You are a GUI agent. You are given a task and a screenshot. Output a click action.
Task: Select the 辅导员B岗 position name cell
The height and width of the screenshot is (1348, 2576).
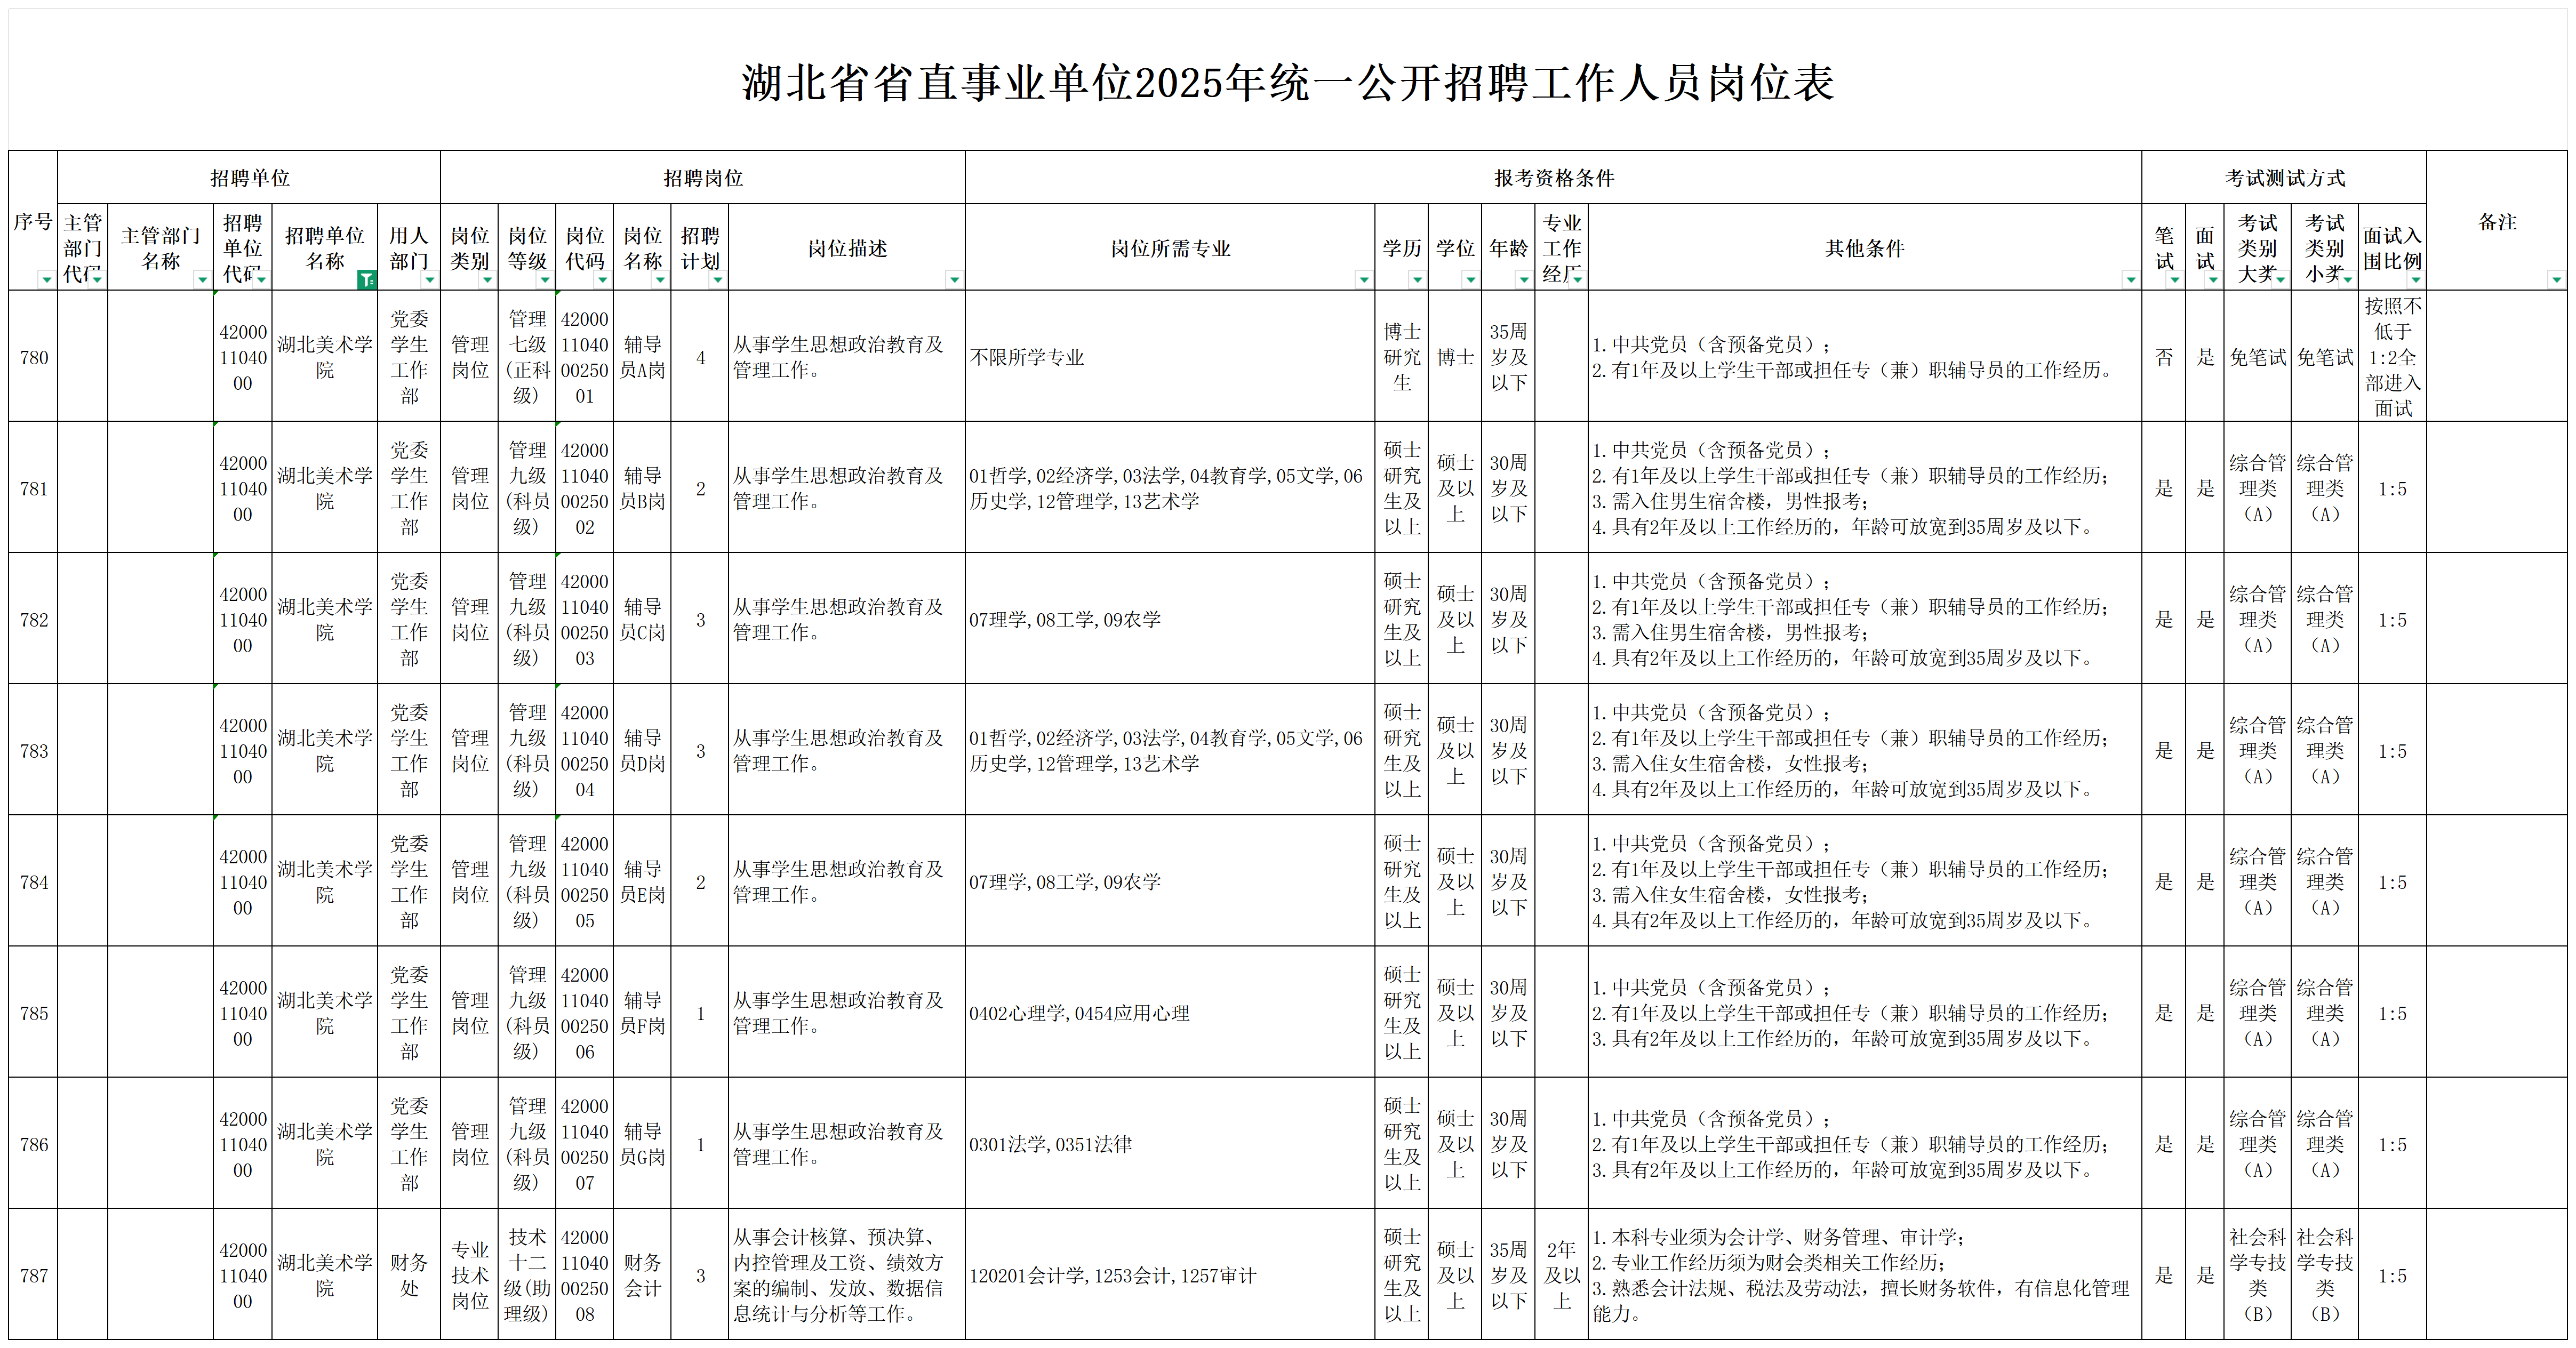point(642,488)
